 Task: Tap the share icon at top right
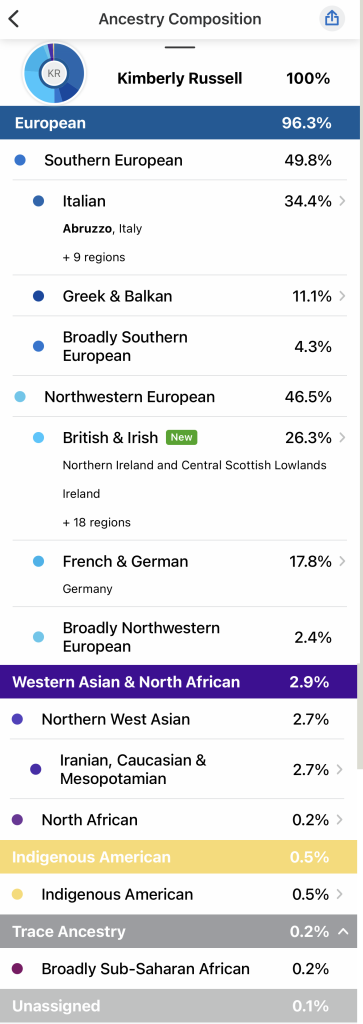332,19
